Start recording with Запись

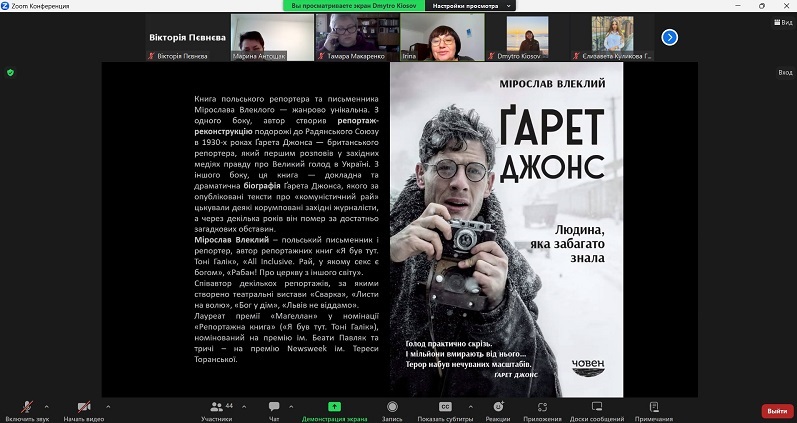tap(392, 411)
